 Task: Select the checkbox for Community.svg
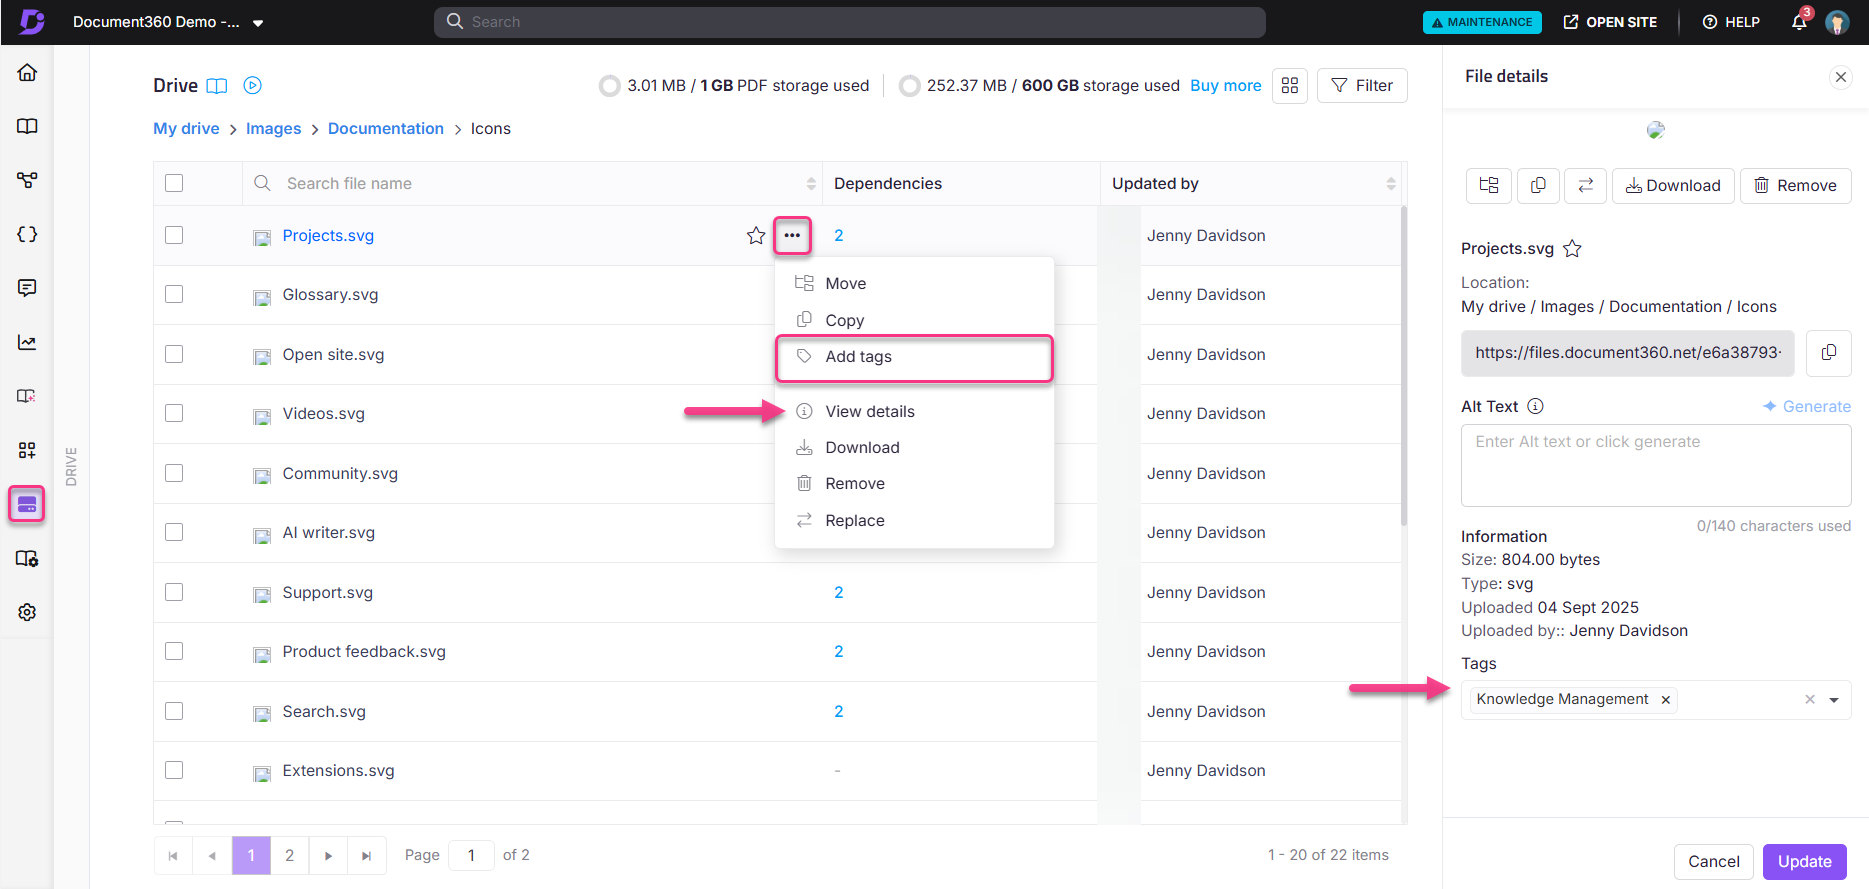[x=174, y=473]
